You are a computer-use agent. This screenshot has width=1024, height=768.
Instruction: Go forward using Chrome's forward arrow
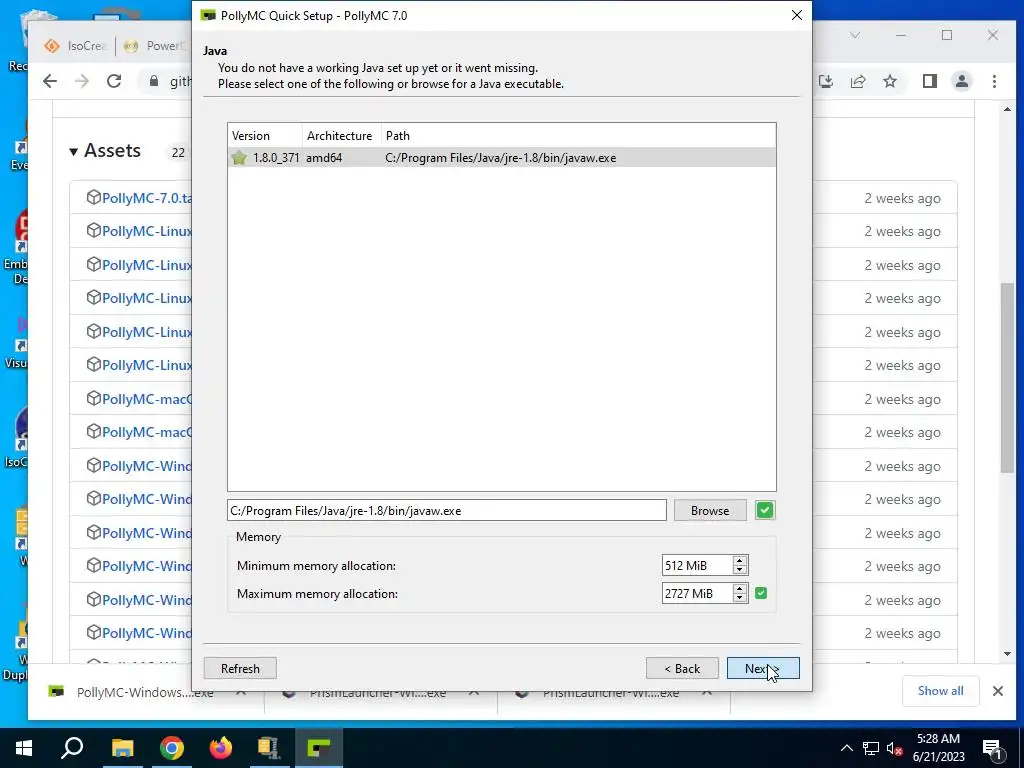point(82,81)
